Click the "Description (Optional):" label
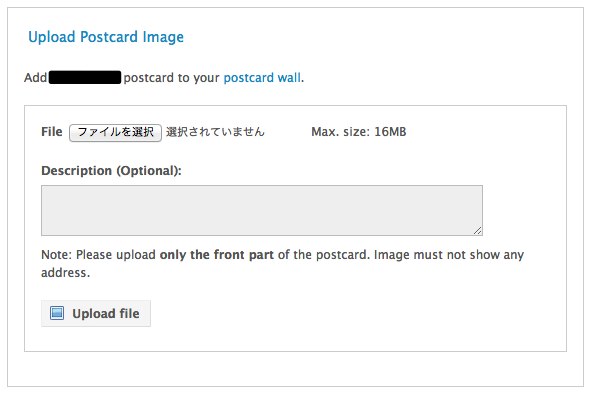Viewport: 591px width, 393px height. (111, 171)
